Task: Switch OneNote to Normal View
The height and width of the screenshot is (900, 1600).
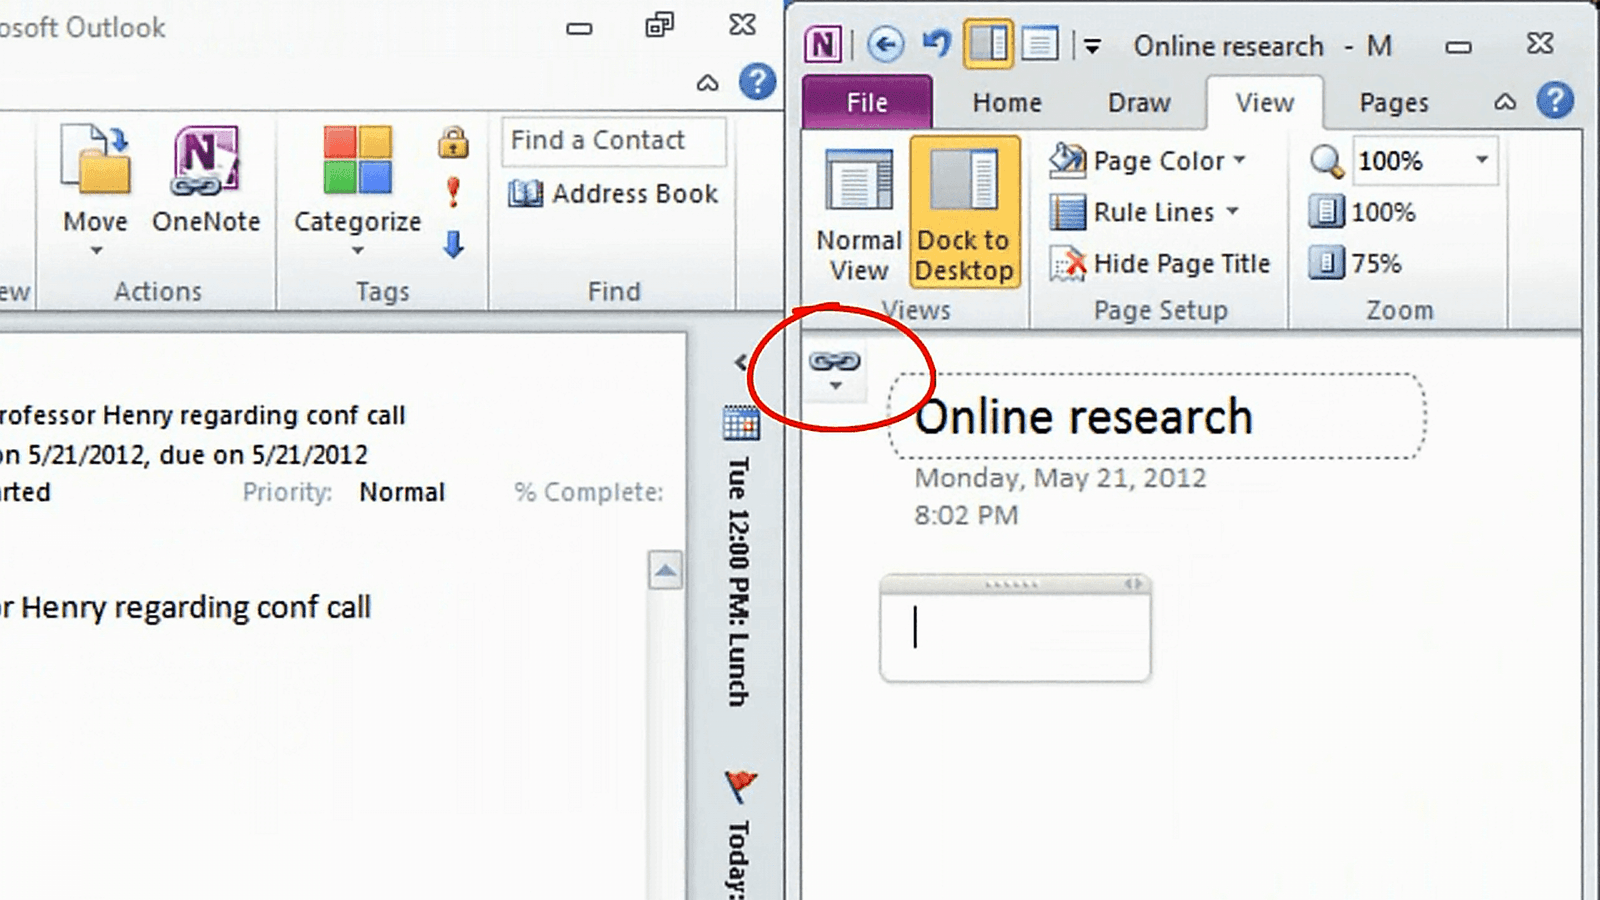Action: (x=857, y=210)
